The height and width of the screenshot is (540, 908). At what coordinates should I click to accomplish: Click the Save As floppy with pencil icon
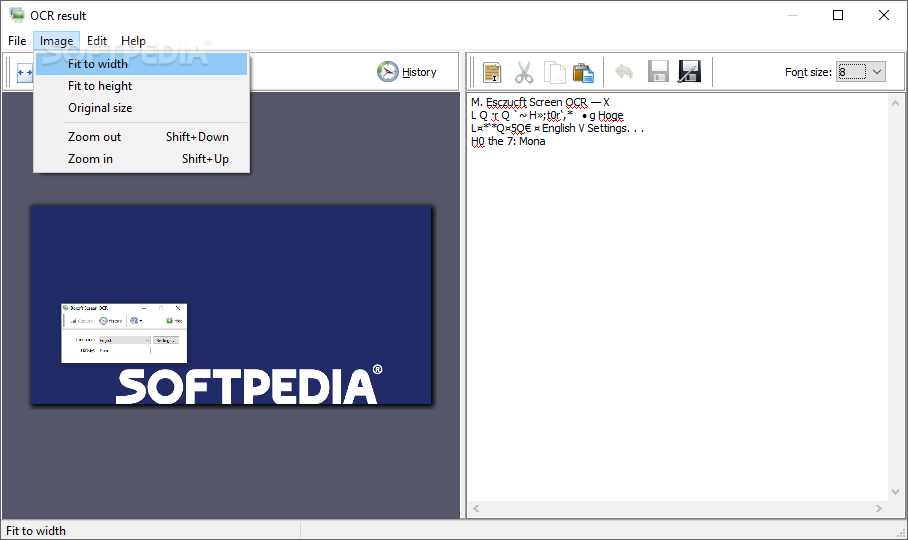(x=690, y=72)
